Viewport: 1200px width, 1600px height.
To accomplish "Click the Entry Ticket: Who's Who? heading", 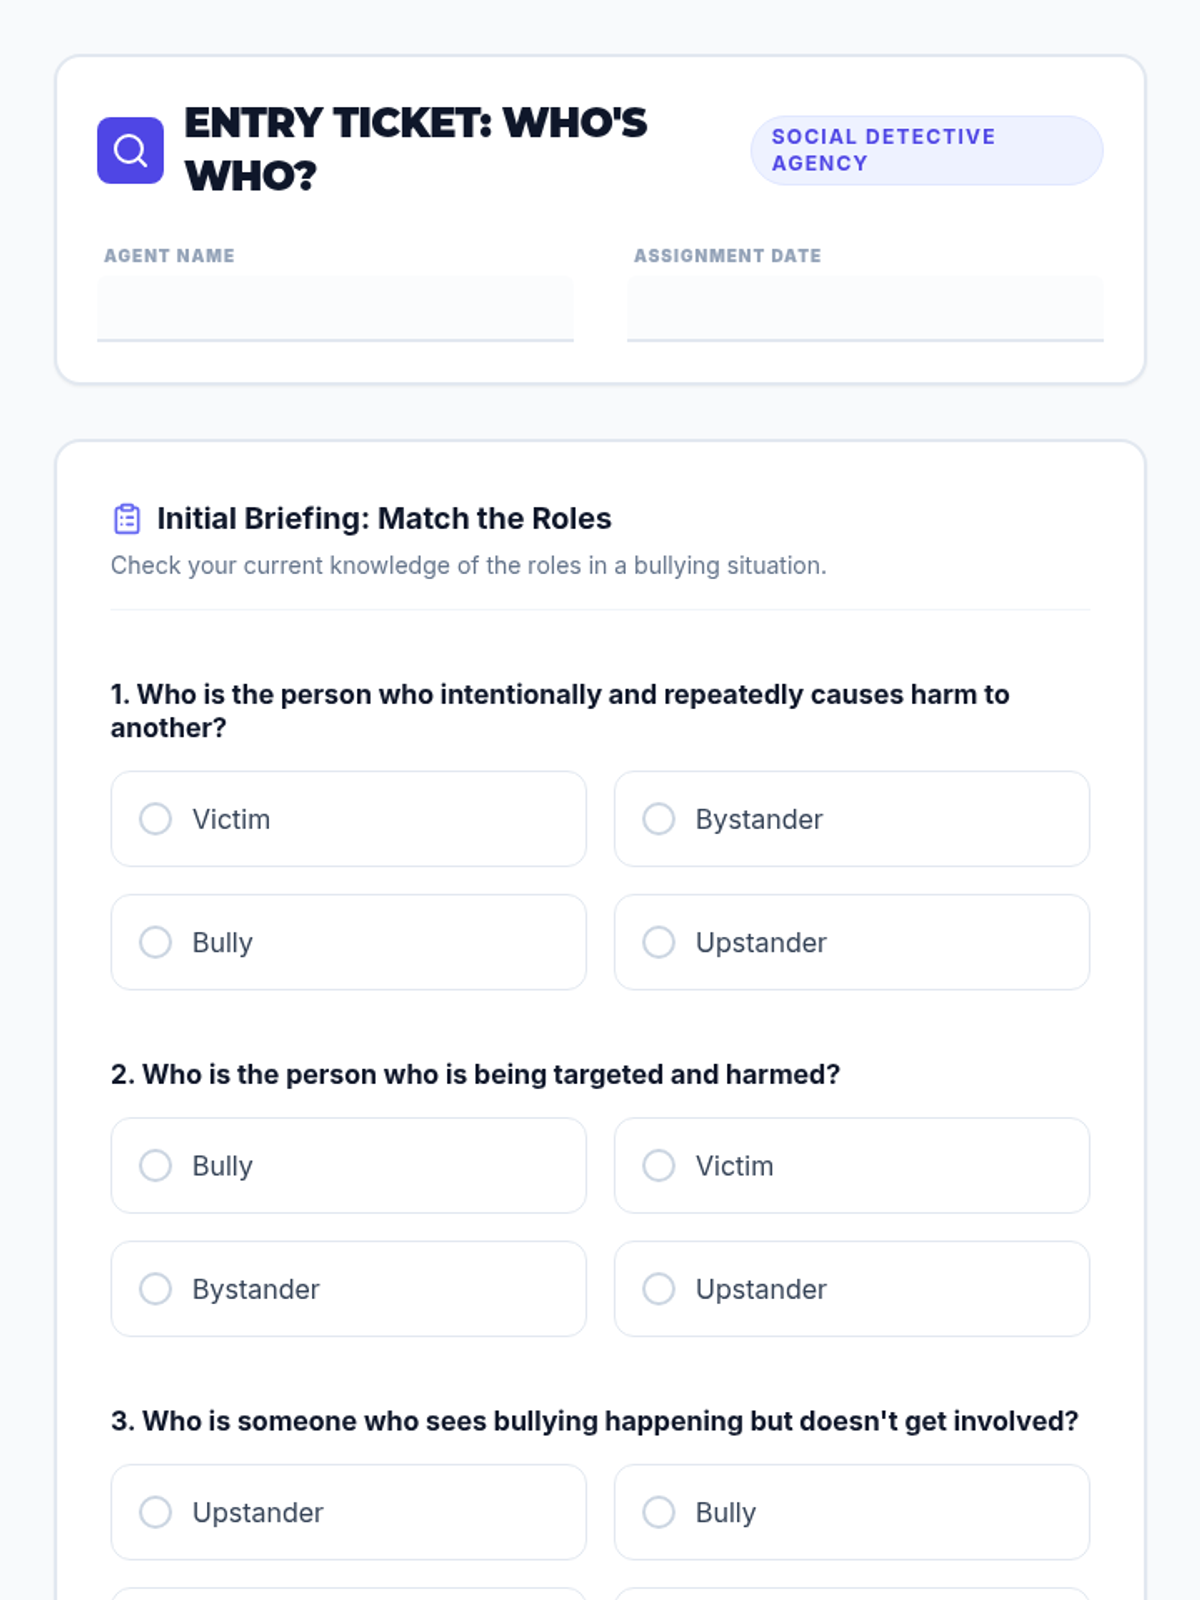I will pos(415,150).
